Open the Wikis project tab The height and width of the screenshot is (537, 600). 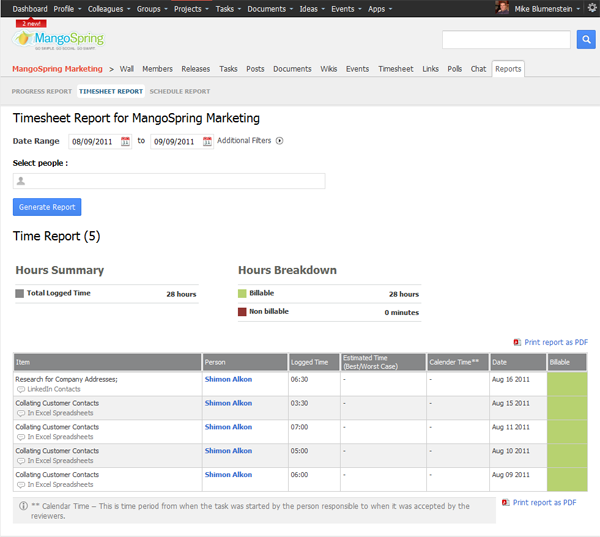click(329, 69)
